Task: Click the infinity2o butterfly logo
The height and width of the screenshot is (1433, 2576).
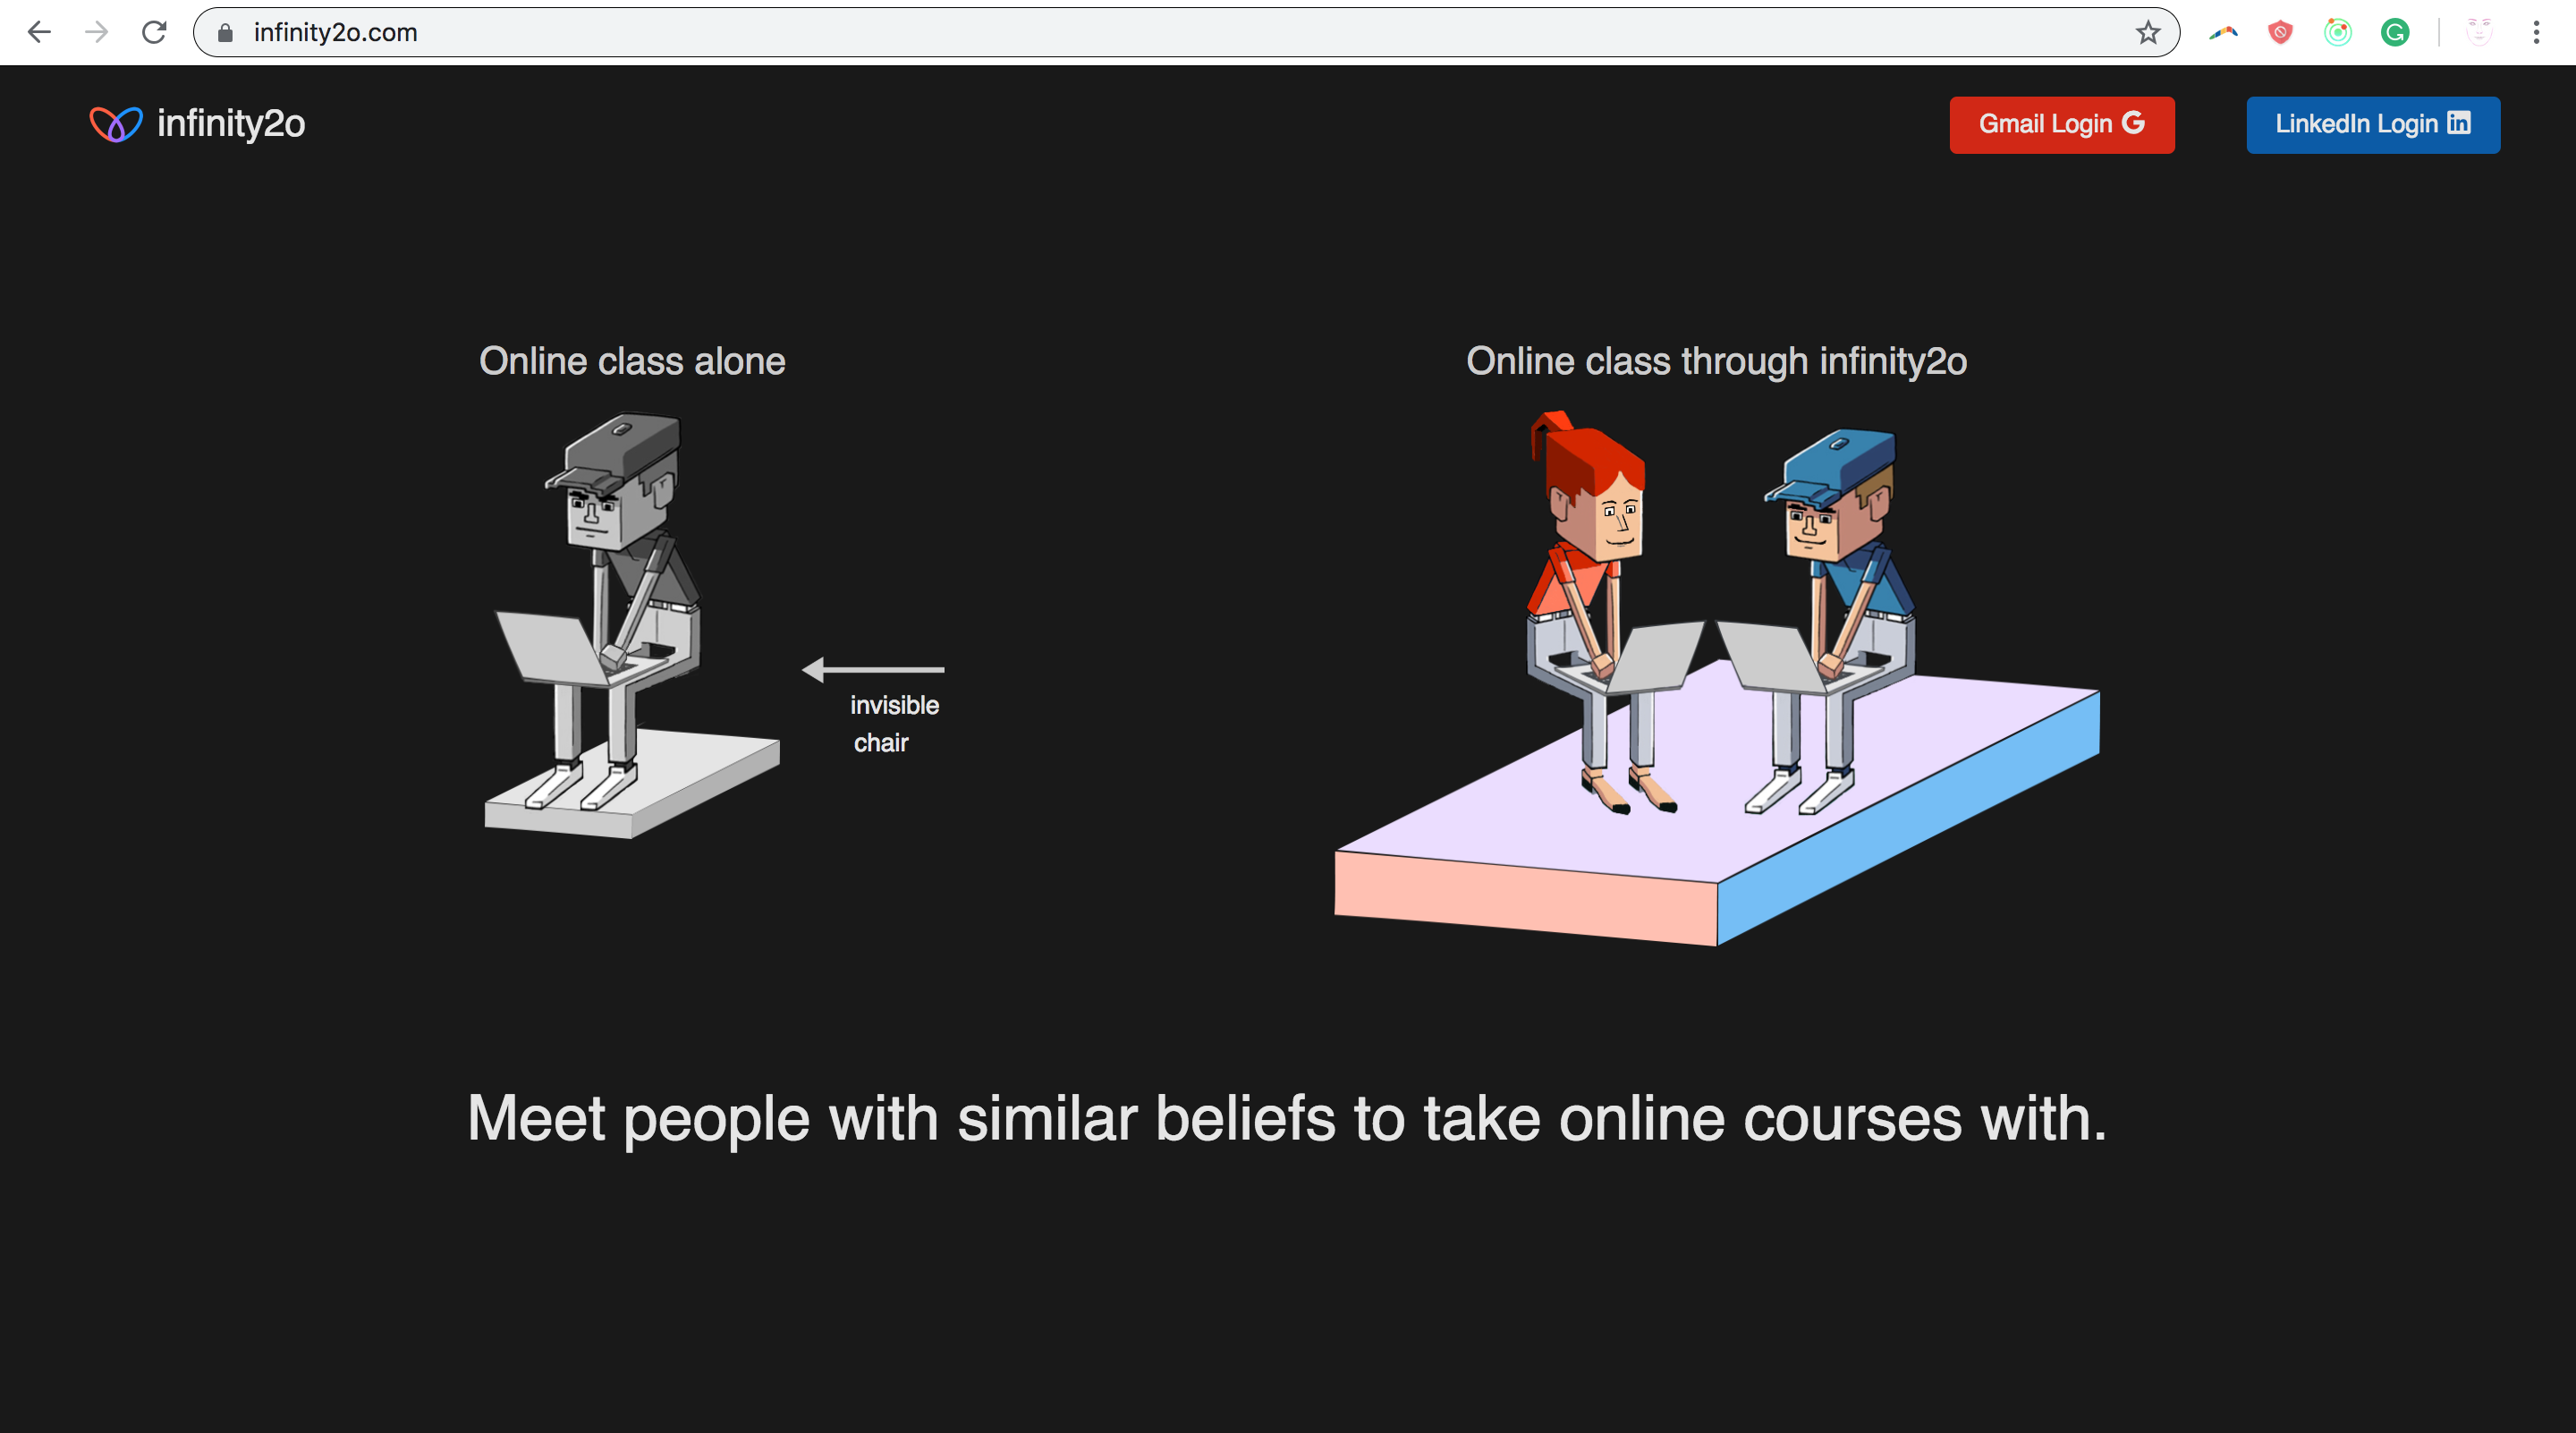Action: point(116,124)
